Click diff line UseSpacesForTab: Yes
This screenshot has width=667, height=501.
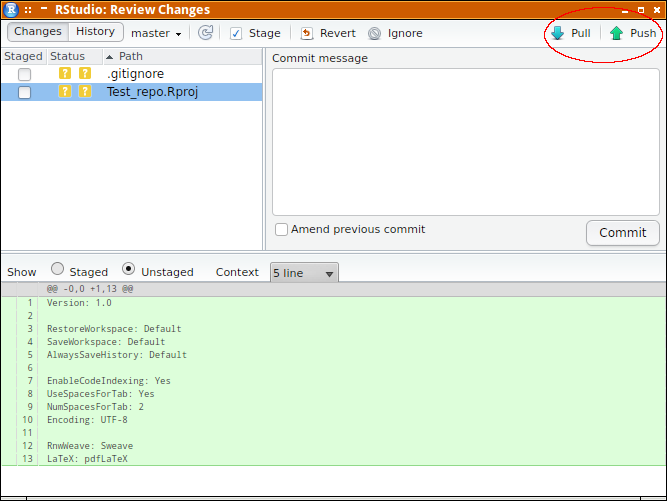point(100,393)
